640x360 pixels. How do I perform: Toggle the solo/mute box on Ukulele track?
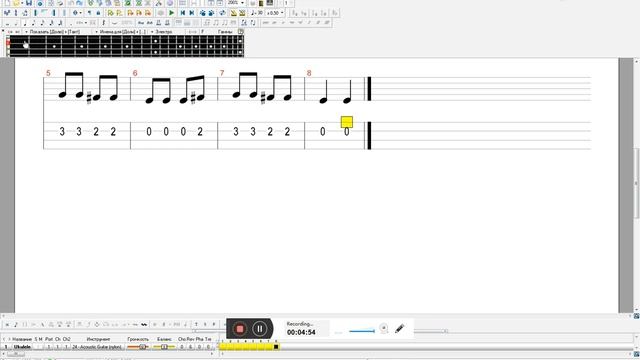(38, 347)
